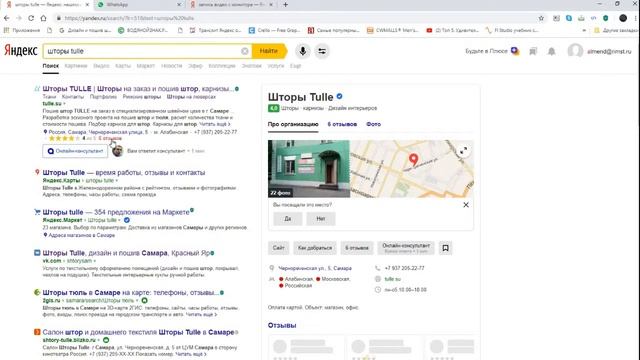Open the Коллекции search tab
This screenshot has width=640, height=360.
pos(222,66)
